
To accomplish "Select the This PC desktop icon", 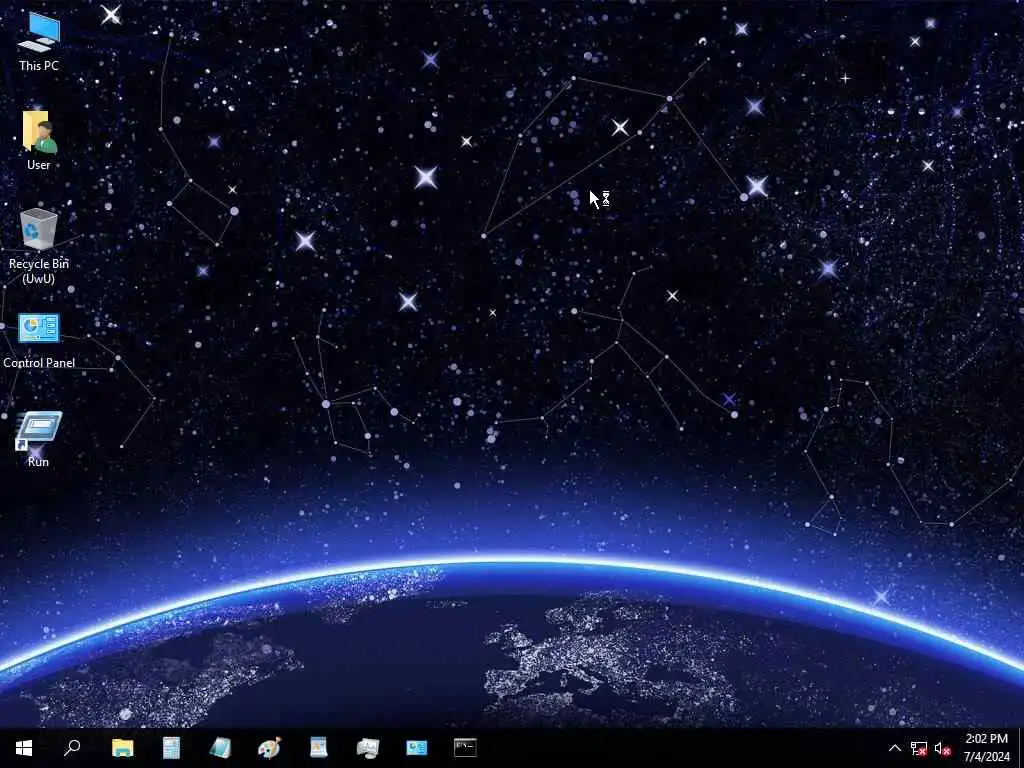I will tap(39, 41).
